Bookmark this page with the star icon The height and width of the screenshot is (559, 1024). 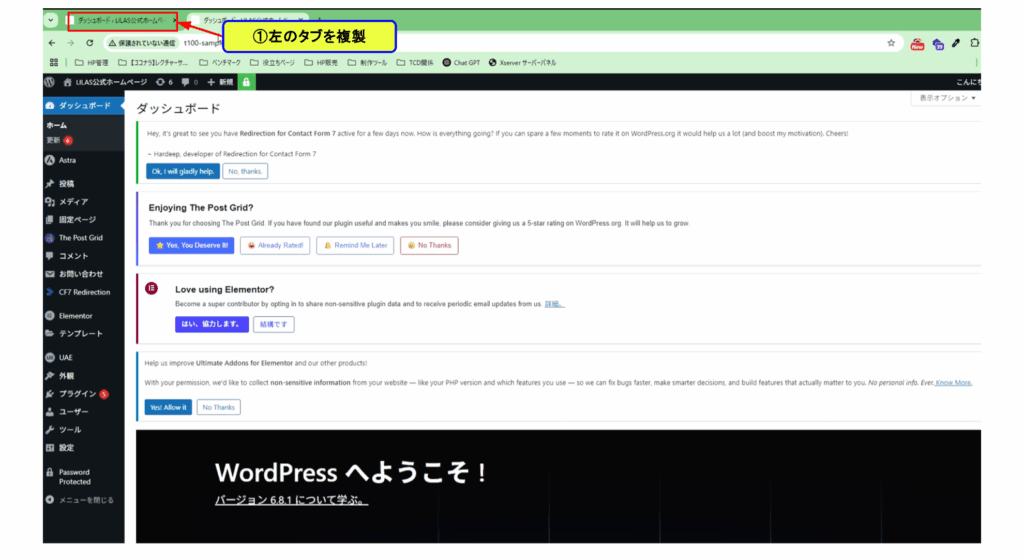[891, 43]
